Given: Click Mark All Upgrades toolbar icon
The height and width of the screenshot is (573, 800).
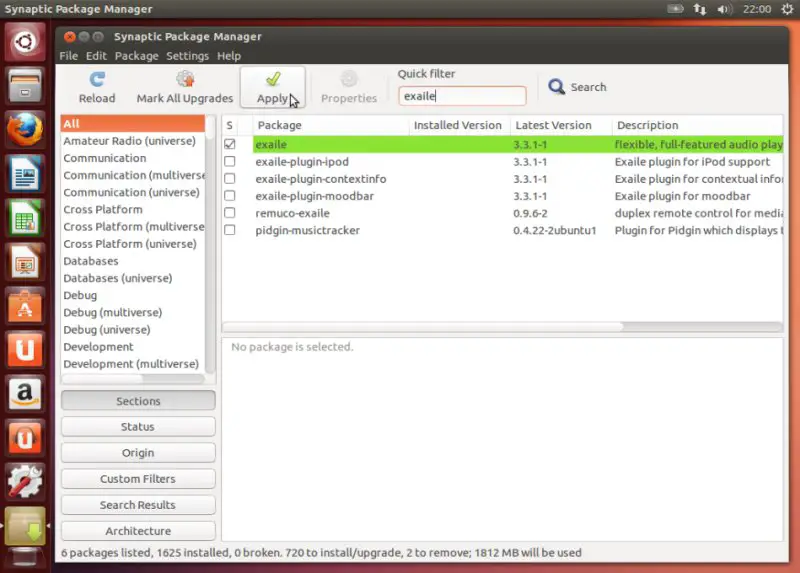Looking at the screenshot, I should (x=185, y=87).
